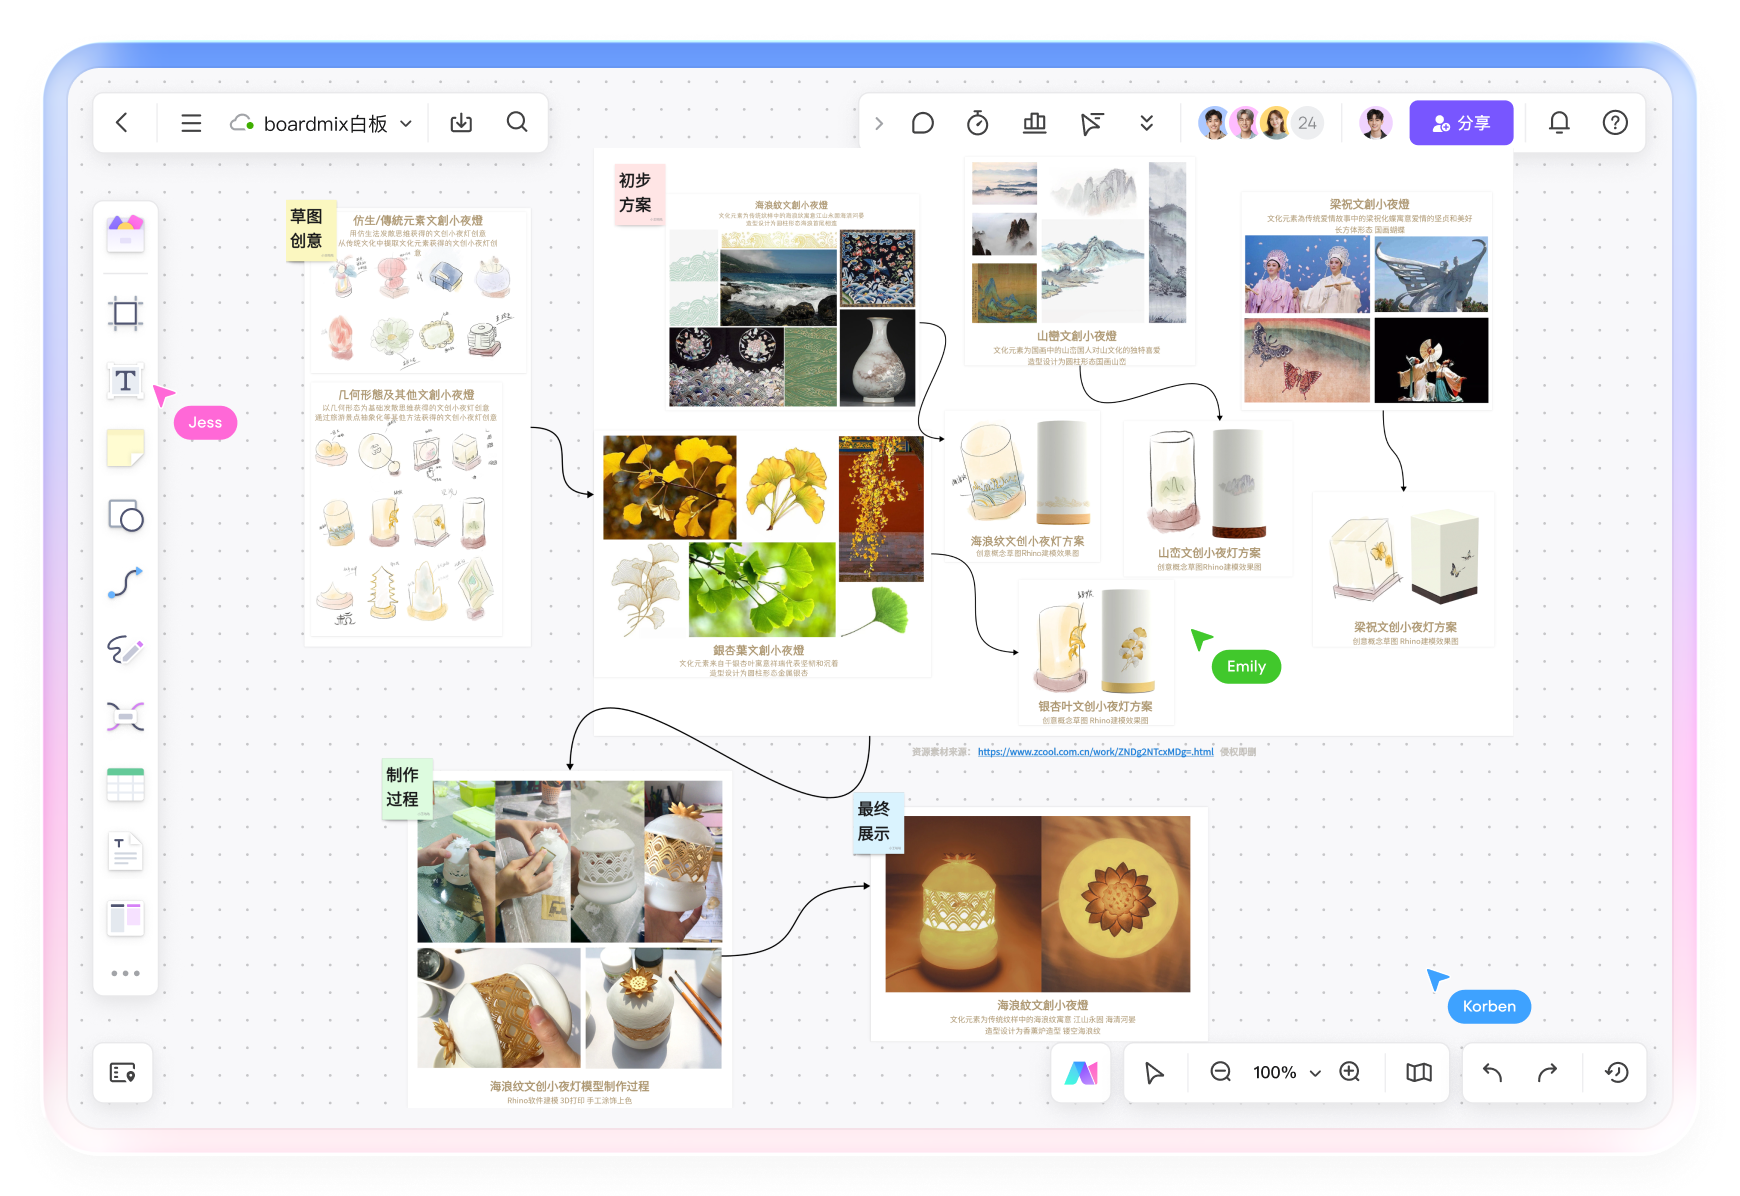
Task: Show more tools via double chevron
Action: click(x=1146, y=123)
